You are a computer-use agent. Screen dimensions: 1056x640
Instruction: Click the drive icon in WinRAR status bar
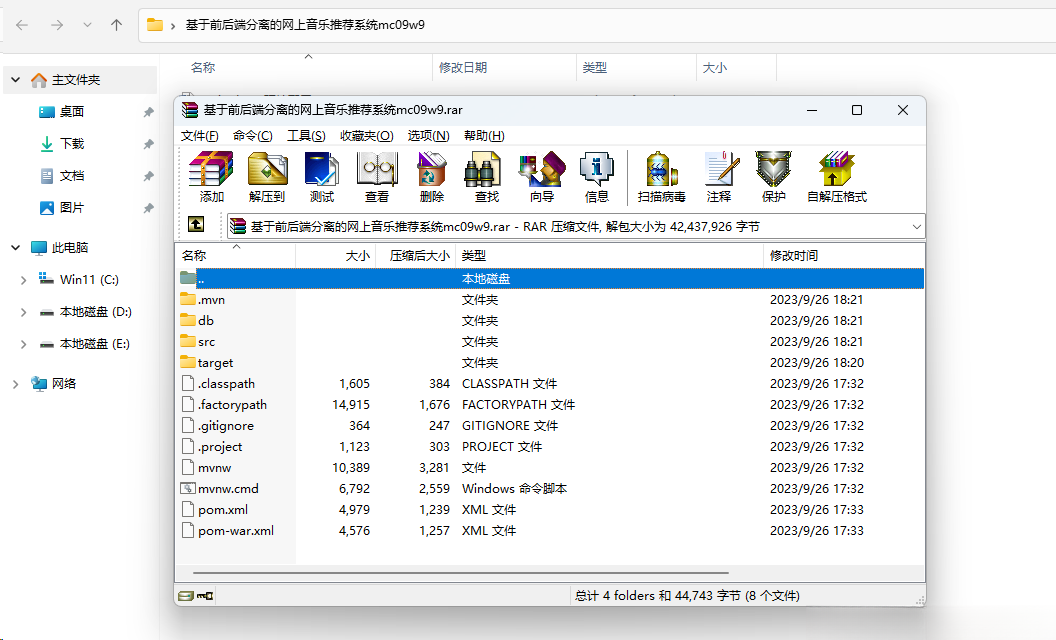[186, 596]
